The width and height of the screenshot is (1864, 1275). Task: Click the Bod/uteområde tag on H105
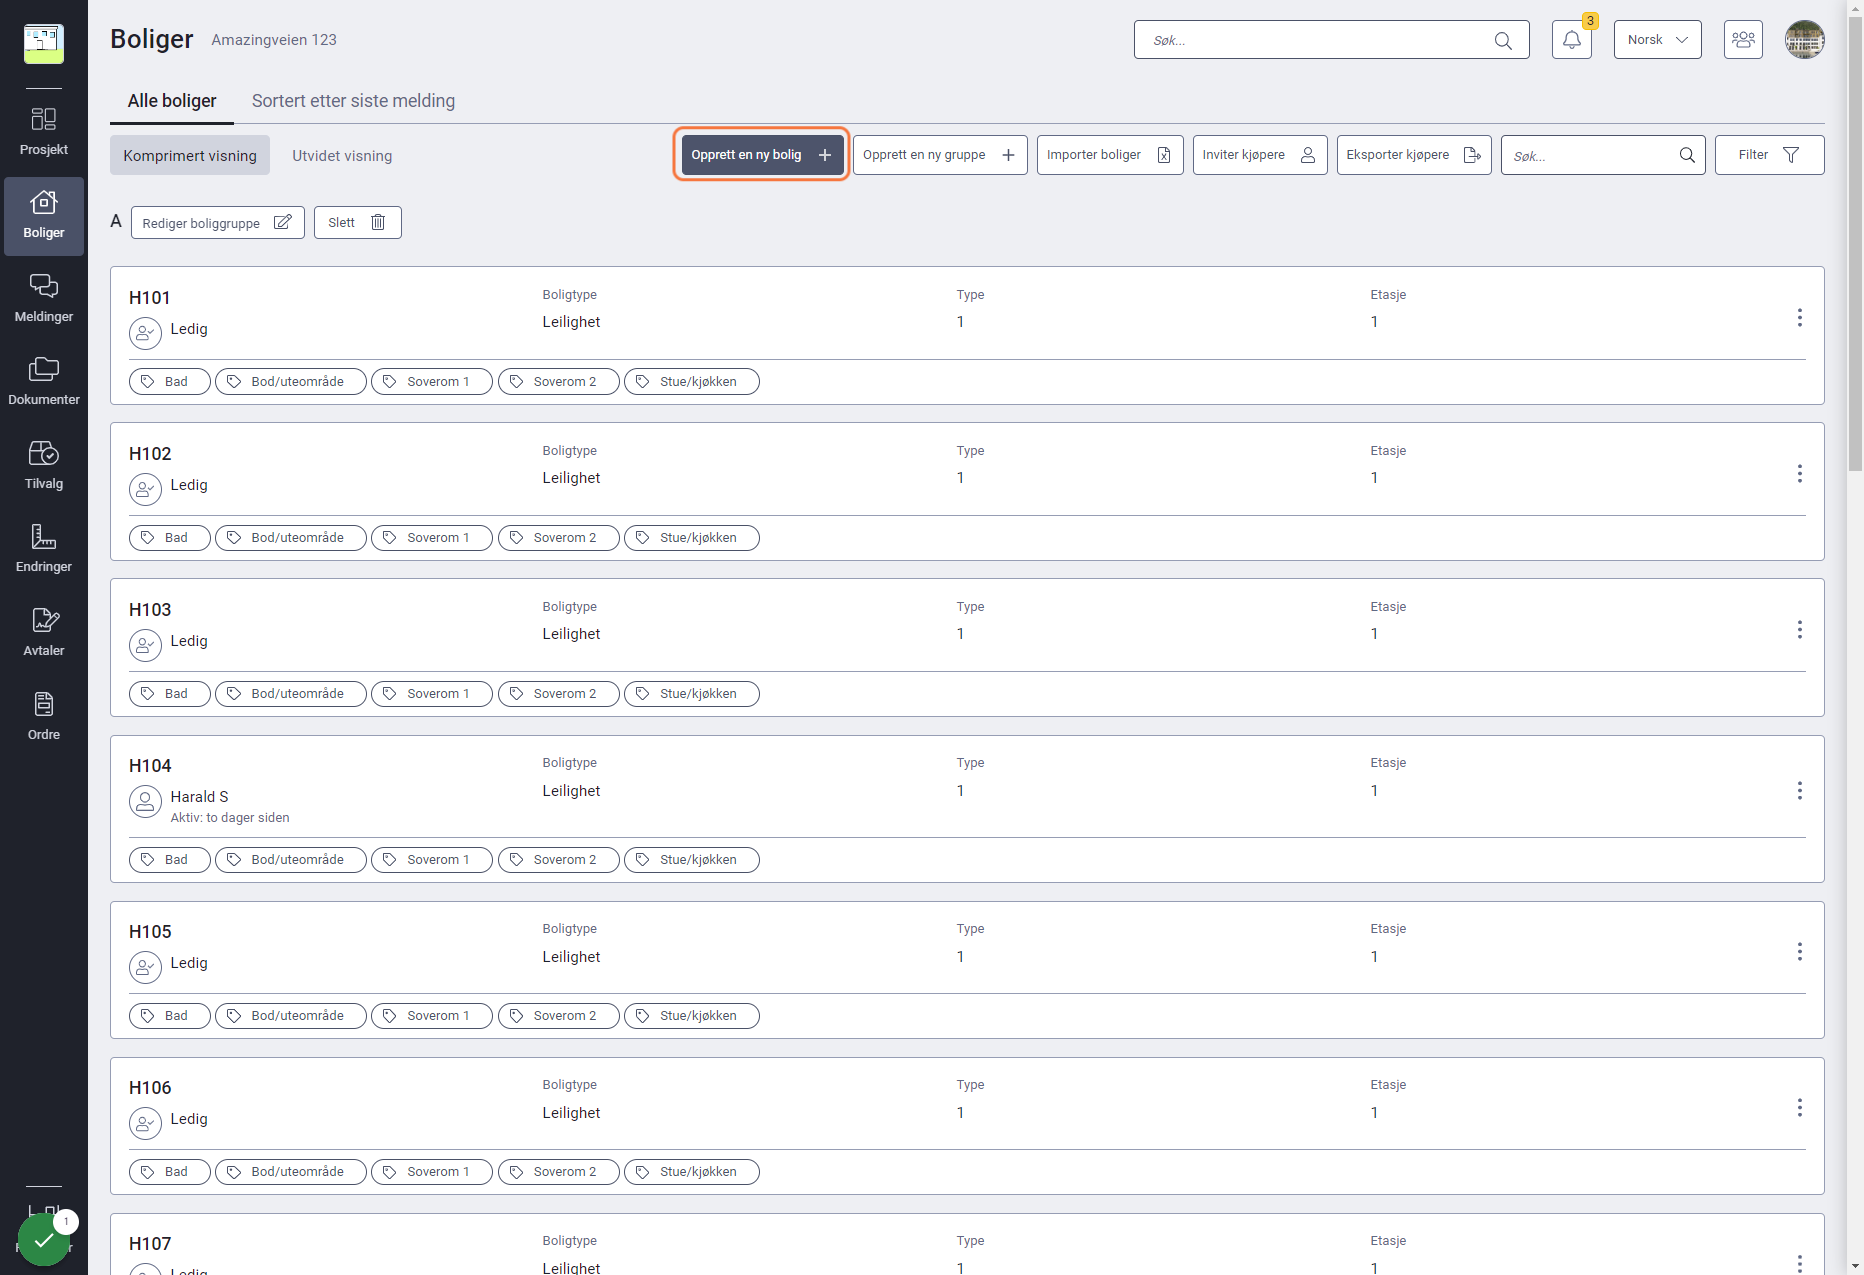point(290,1015)
